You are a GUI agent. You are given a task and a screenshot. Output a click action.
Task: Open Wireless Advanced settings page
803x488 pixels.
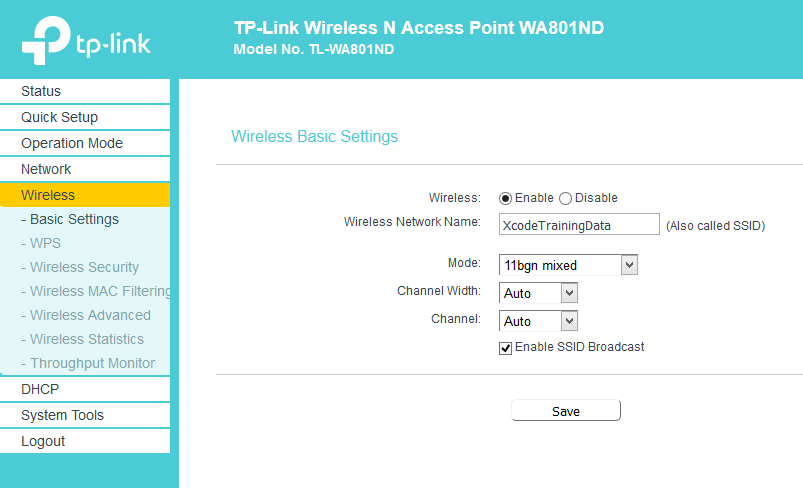pos(85,315)
